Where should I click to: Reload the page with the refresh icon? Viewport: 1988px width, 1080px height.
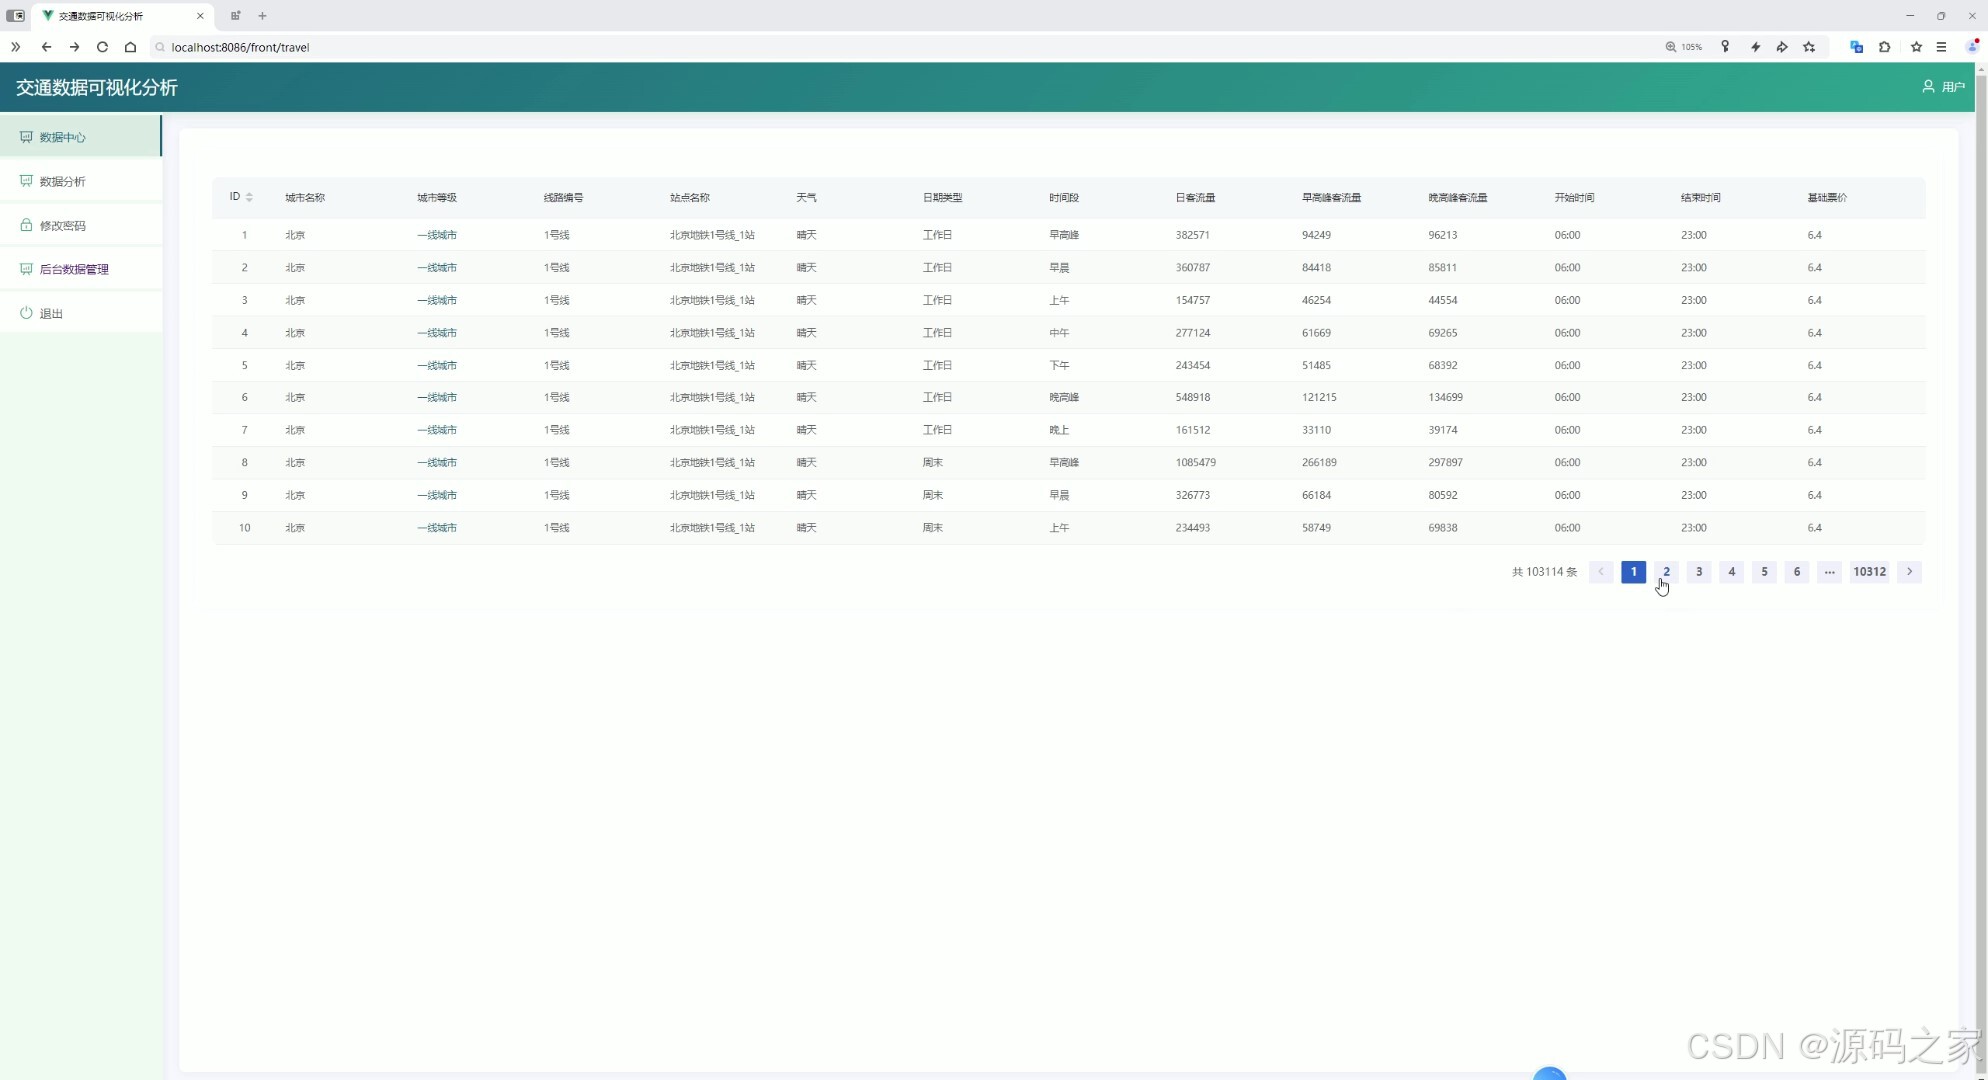102,47
